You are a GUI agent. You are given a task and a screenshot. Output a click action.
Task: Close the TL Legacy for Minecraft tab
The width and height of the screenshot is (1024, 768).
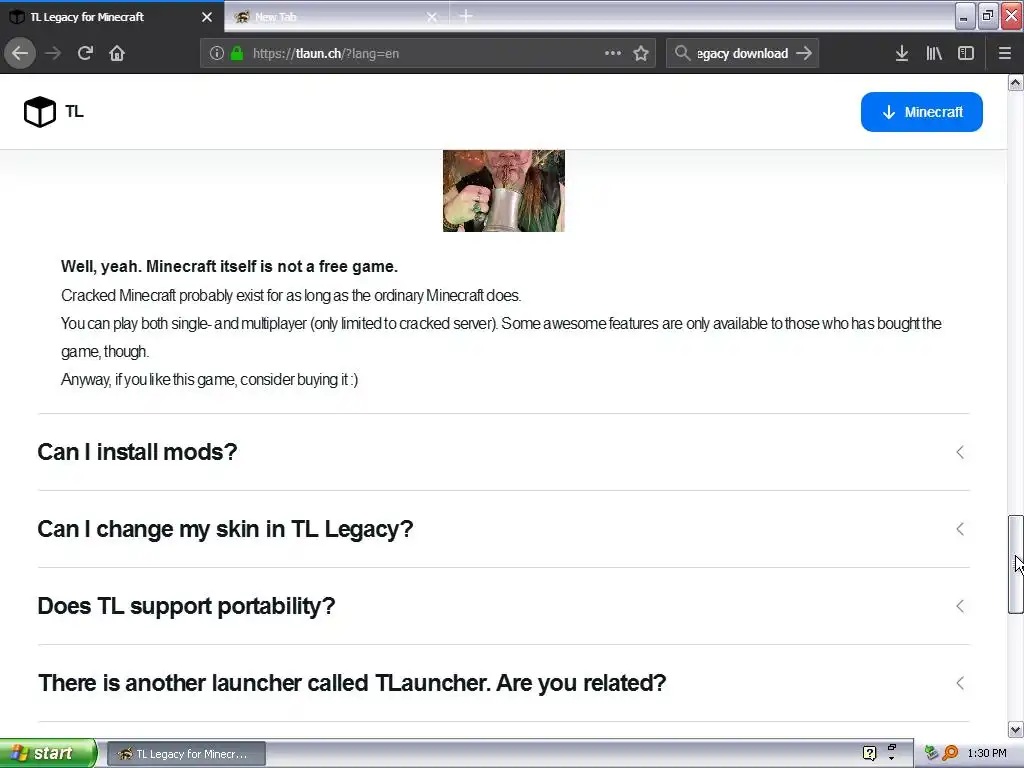[x=207, y=17]
